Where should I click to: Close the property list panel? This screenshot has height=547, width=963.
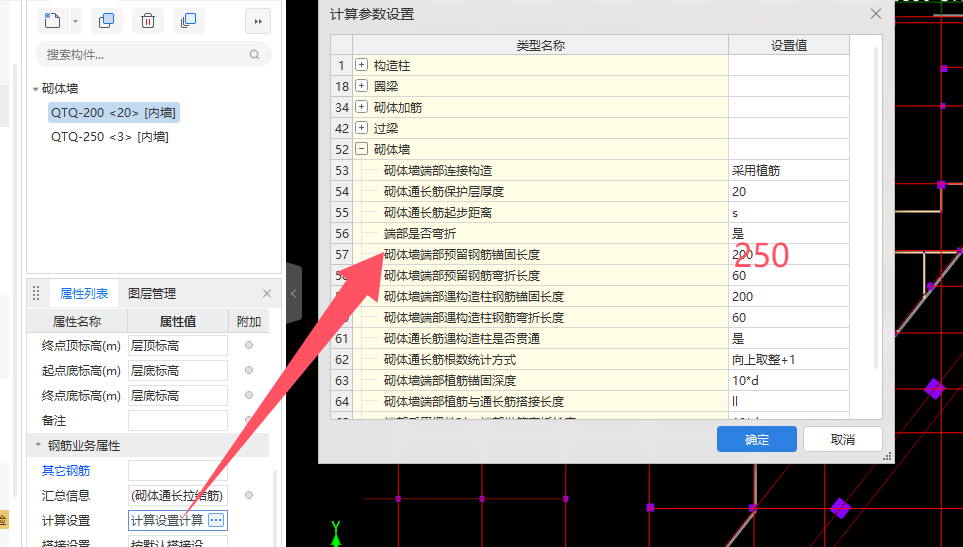[x=267, y=293]
